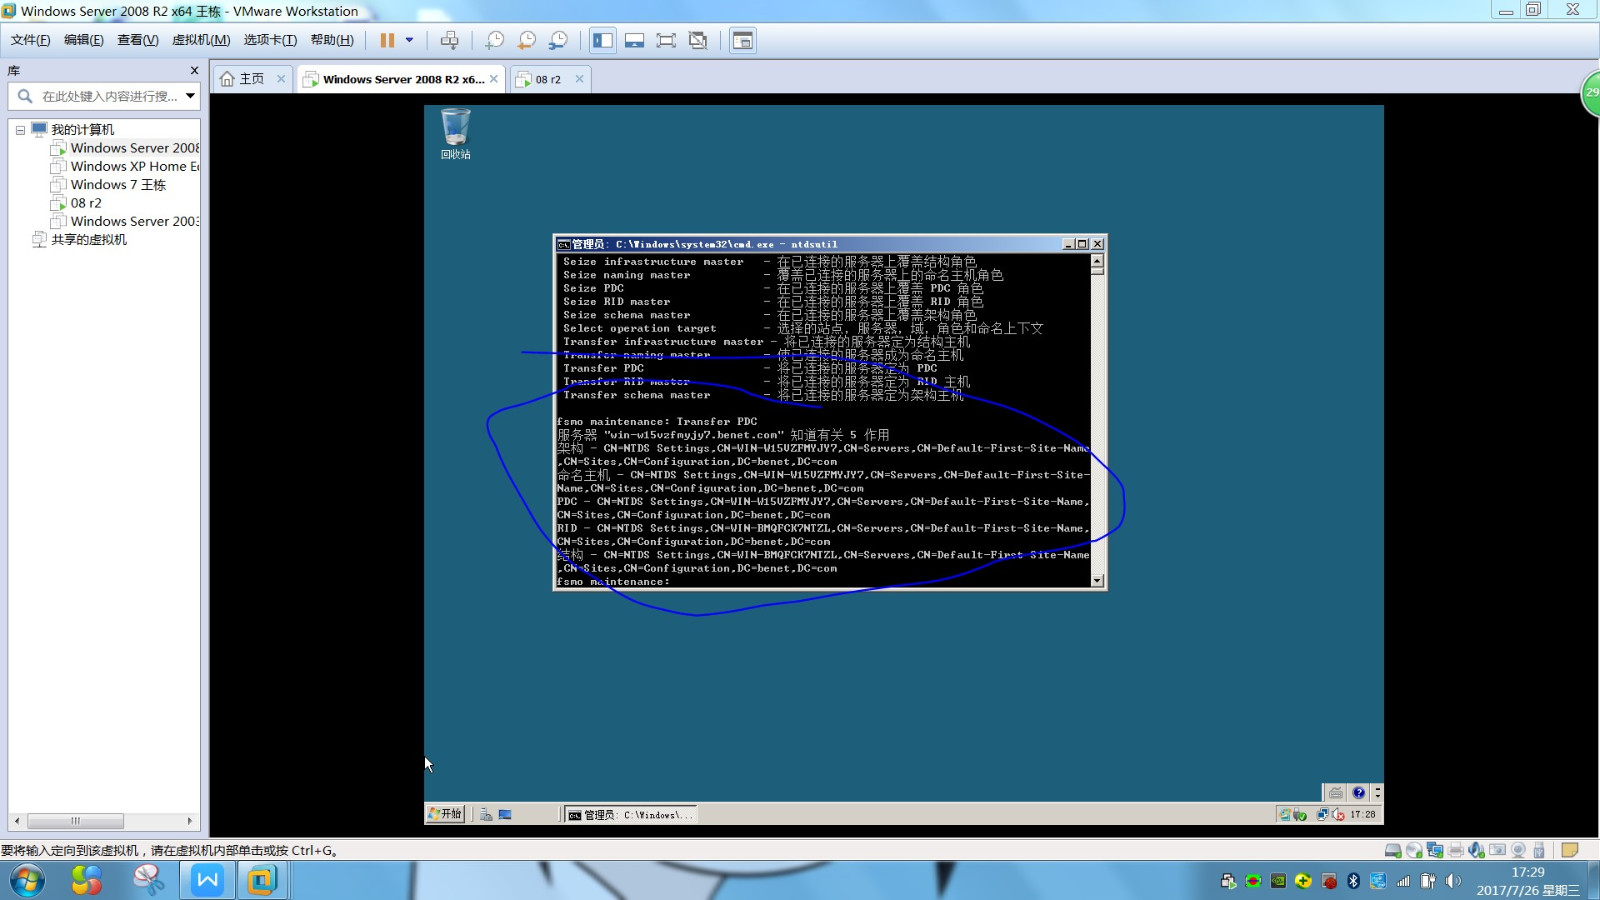This screenshot has width=1600, height=900.
Task: Open the 回收站 recycle bin icon
Action: (455, 134)
